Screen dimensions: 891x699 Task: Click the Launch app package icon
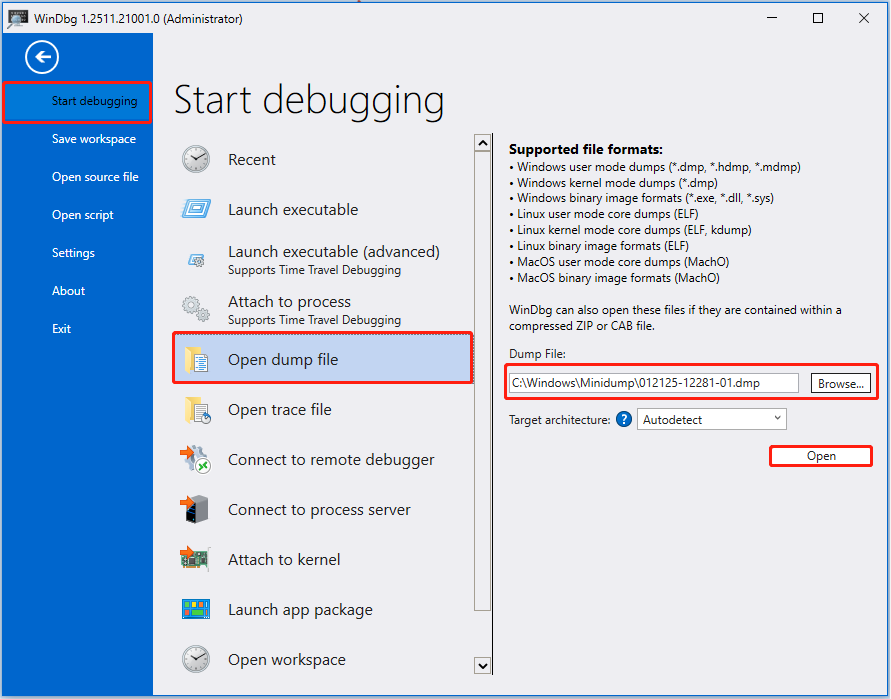tap(196, 609)
